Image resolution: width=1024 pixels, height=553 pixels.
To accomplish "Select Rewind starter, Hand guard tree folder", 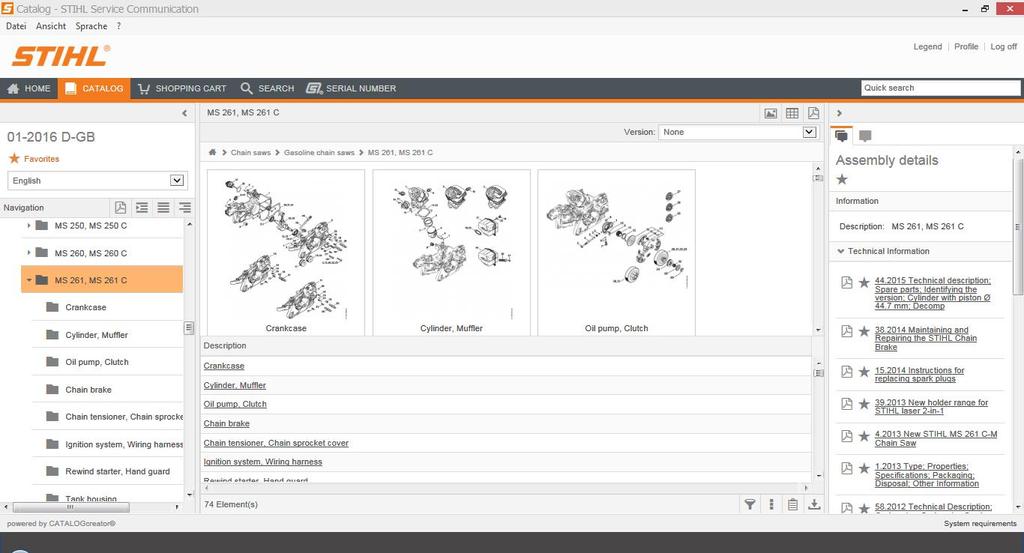I will coord(117,471).
